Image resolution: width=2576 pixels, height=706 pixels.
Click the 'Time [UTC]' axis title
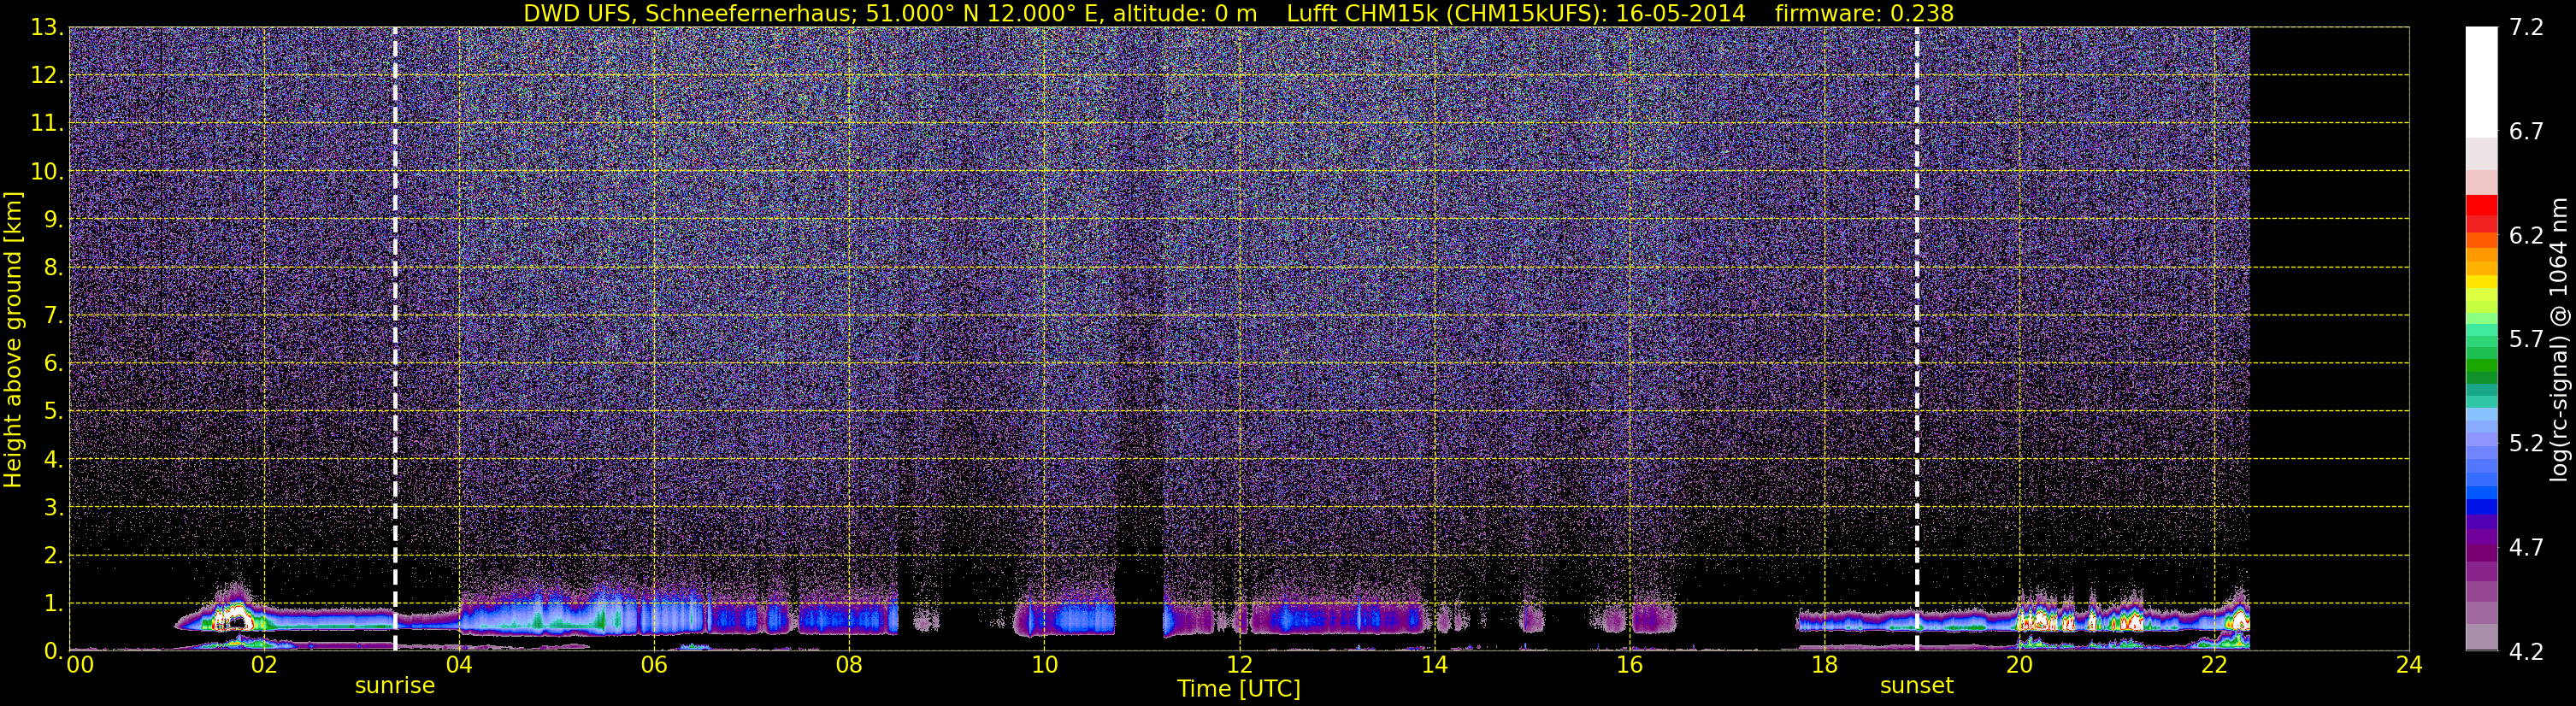(x=1239, y=689)
